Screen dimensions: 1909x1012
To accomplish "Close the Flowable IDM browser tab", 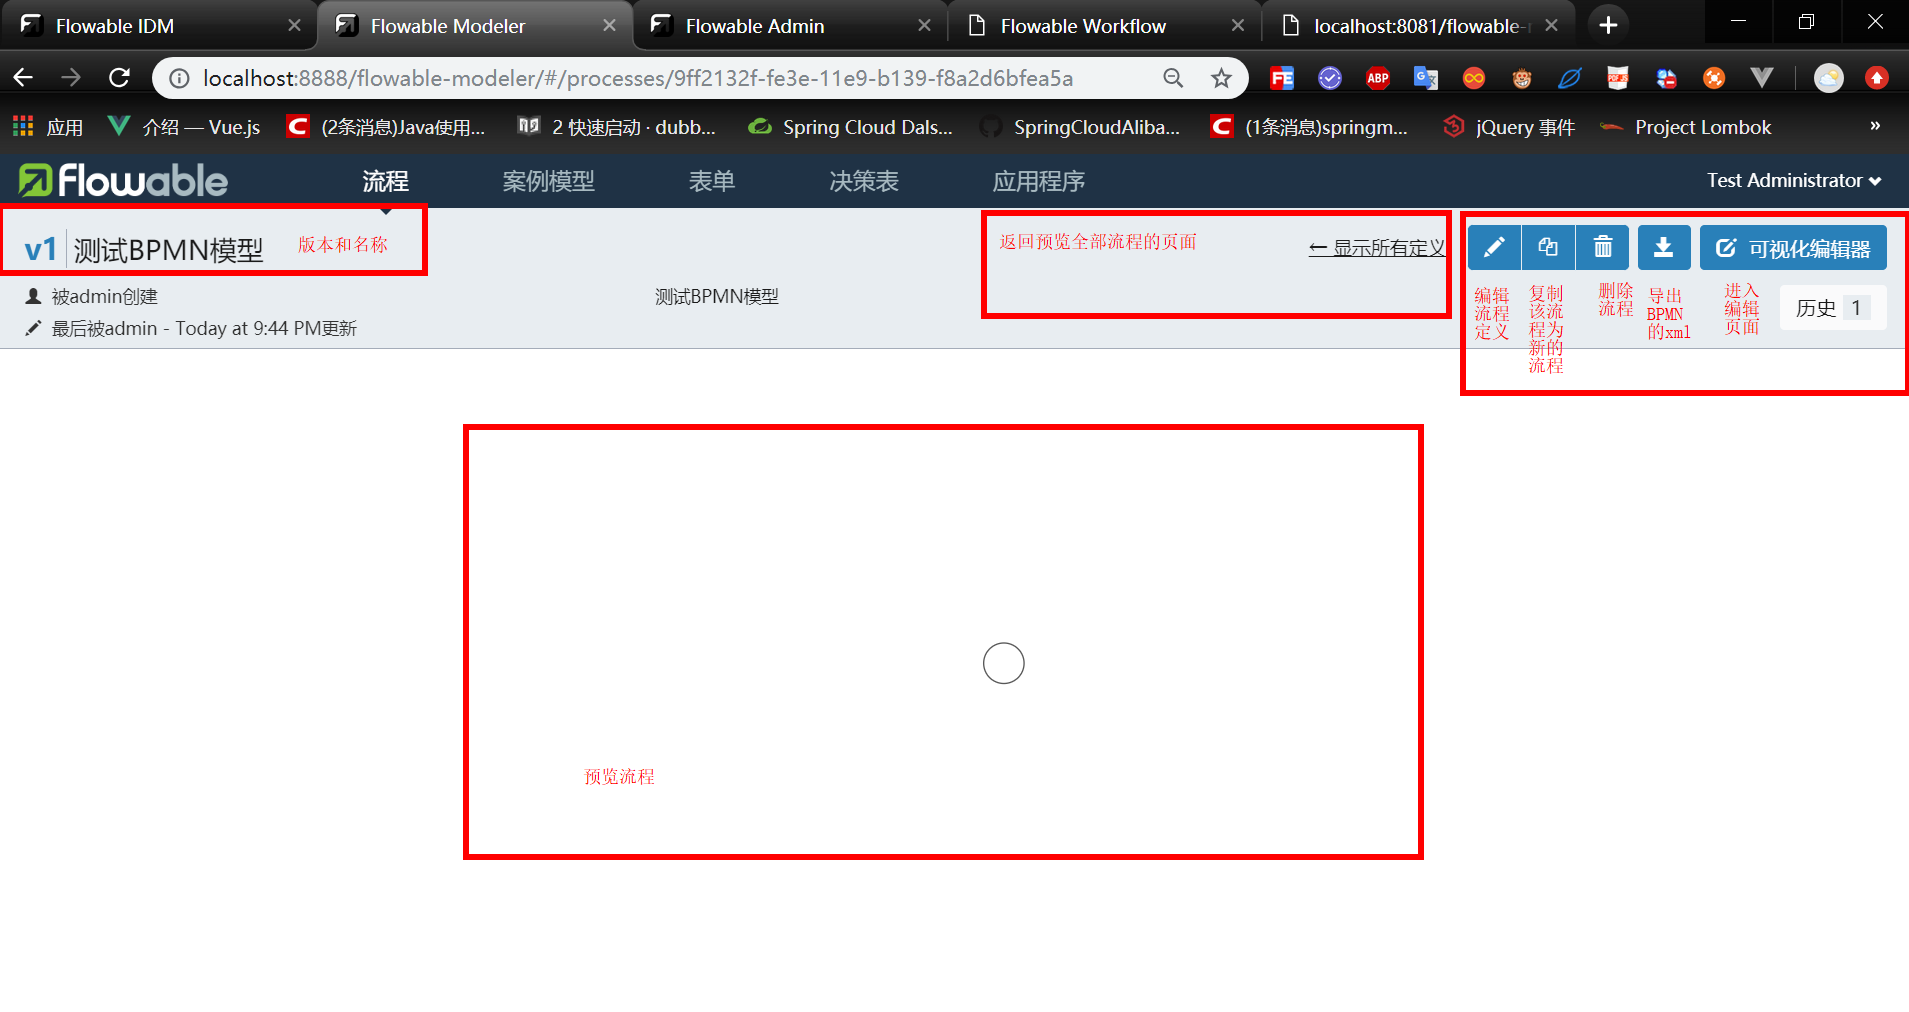I will pos(294,25).
